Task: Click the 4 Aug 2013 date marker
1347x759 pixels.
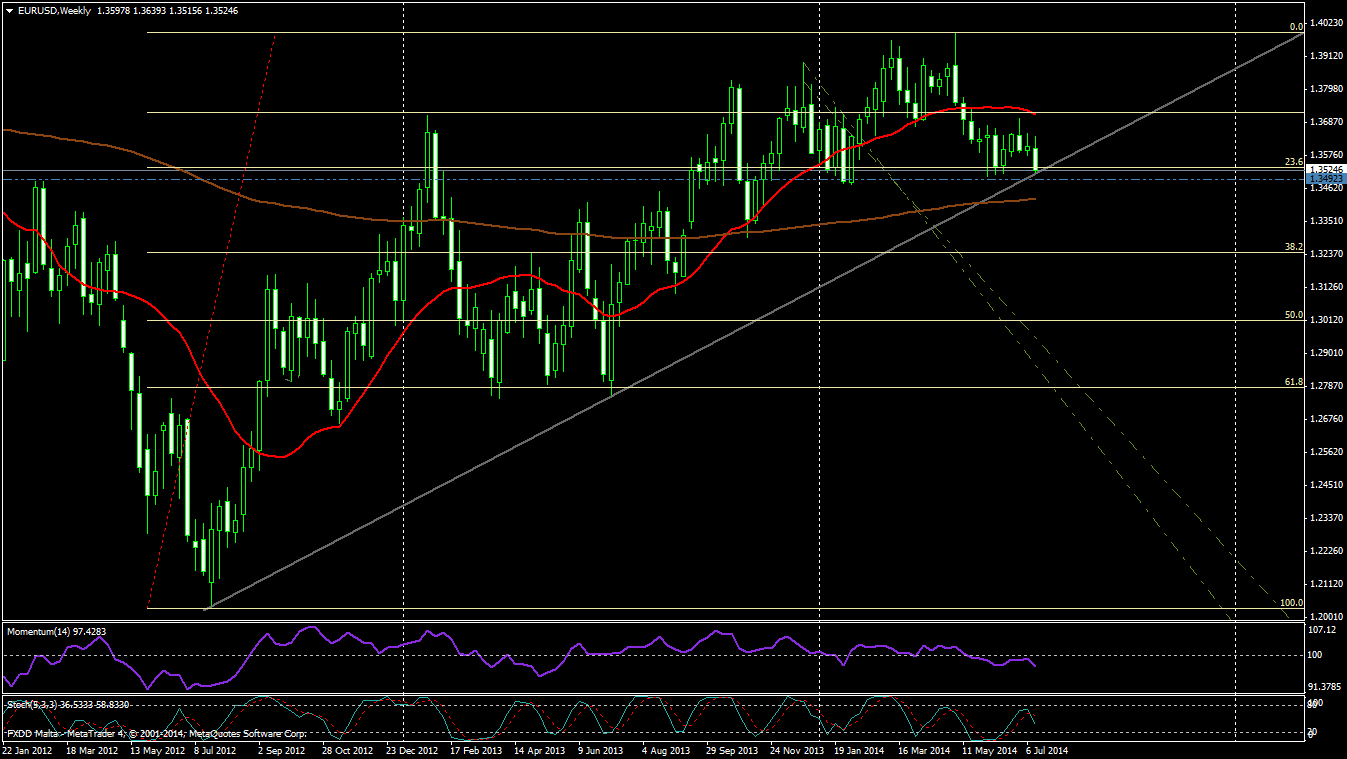Action: (666, 750)
